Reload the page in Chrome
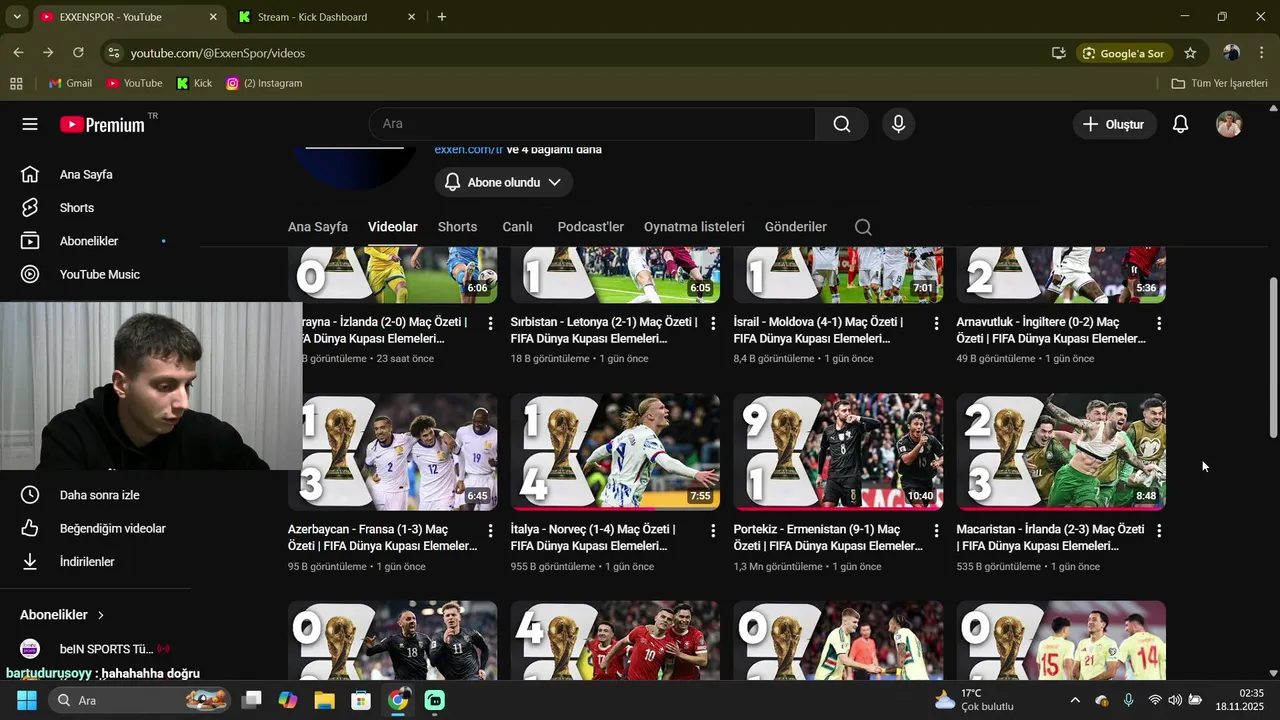This screenshot has height=720, width=1280. click(x=78, y=52)
